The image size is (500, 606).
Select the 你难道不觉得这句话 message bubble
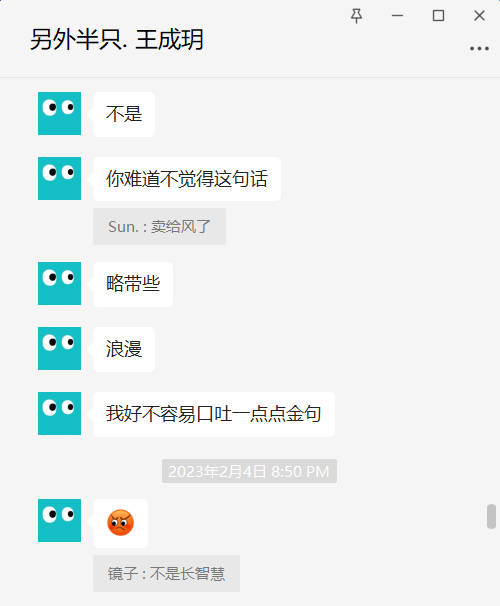coord(187,179)
